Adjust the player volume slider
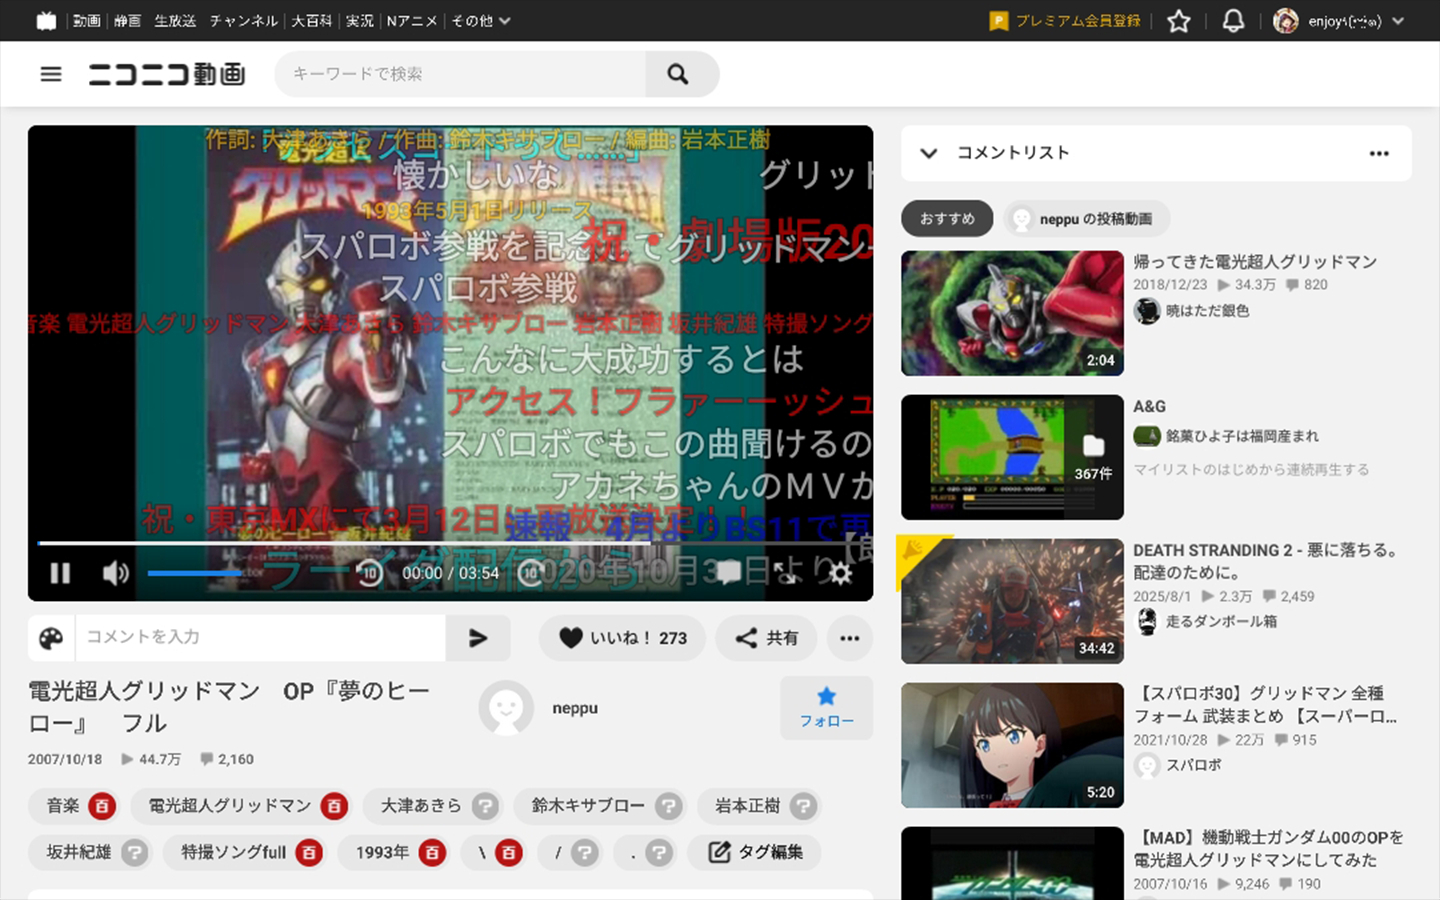 point(196,573)
